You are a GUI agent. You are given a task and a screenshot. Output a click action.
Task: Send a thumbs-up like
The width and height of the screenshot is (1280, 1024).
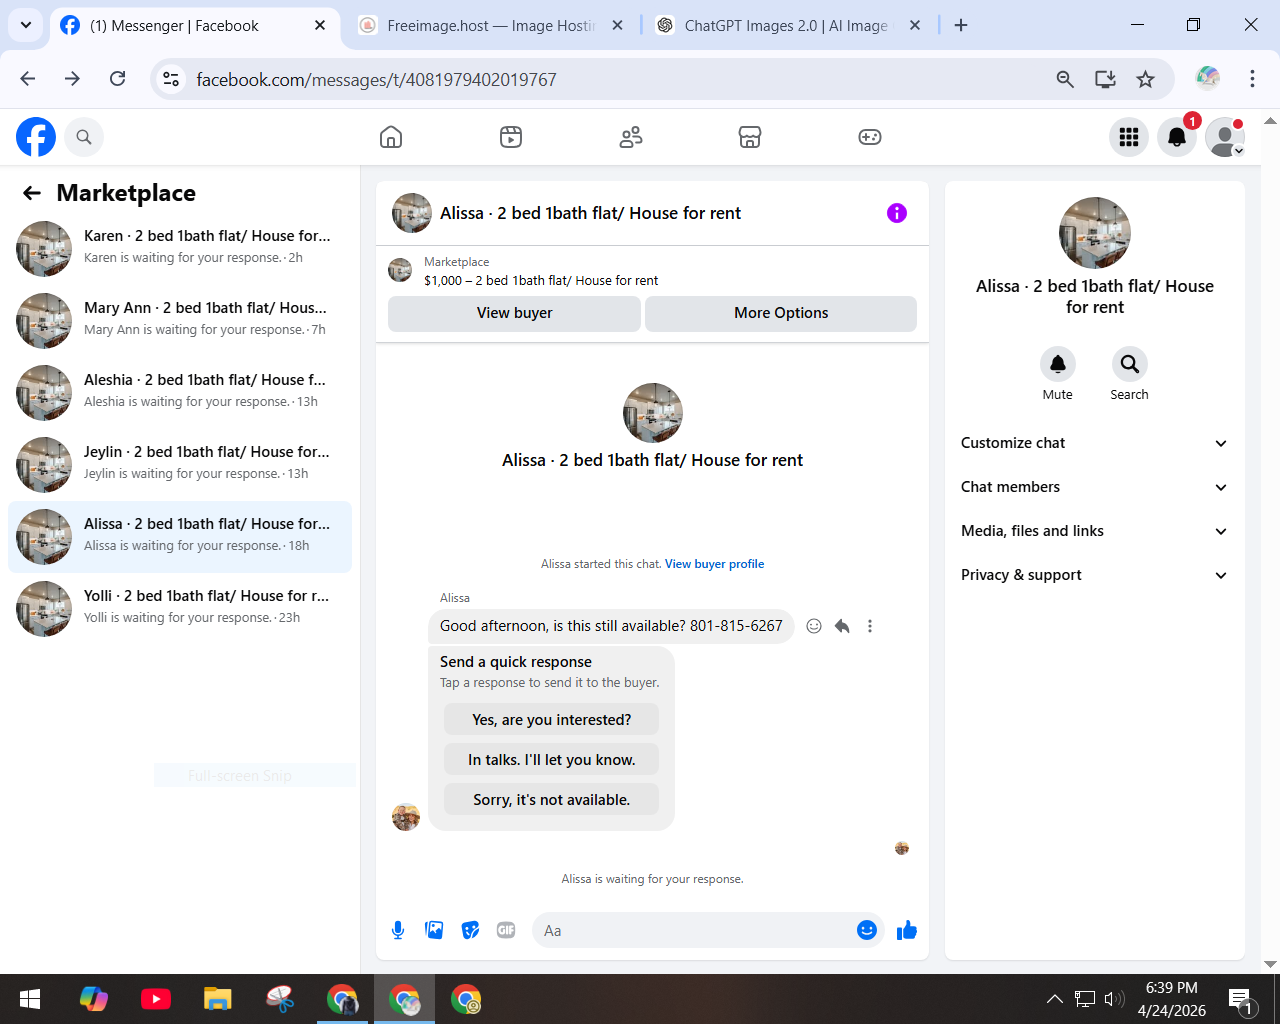point(907,930)
